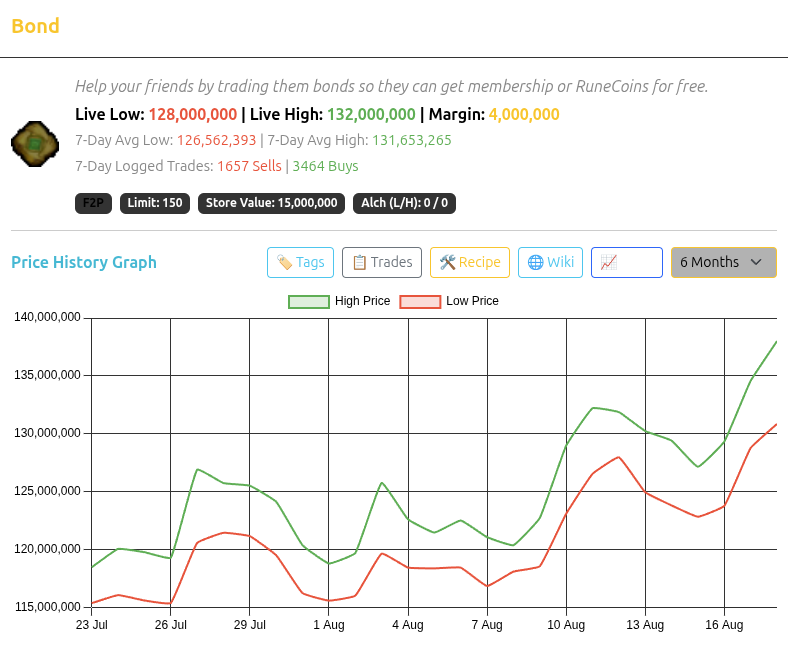Click the red Low Price legend swatch
This screenshot has height=647, width=788.
(x=420, y=302)
